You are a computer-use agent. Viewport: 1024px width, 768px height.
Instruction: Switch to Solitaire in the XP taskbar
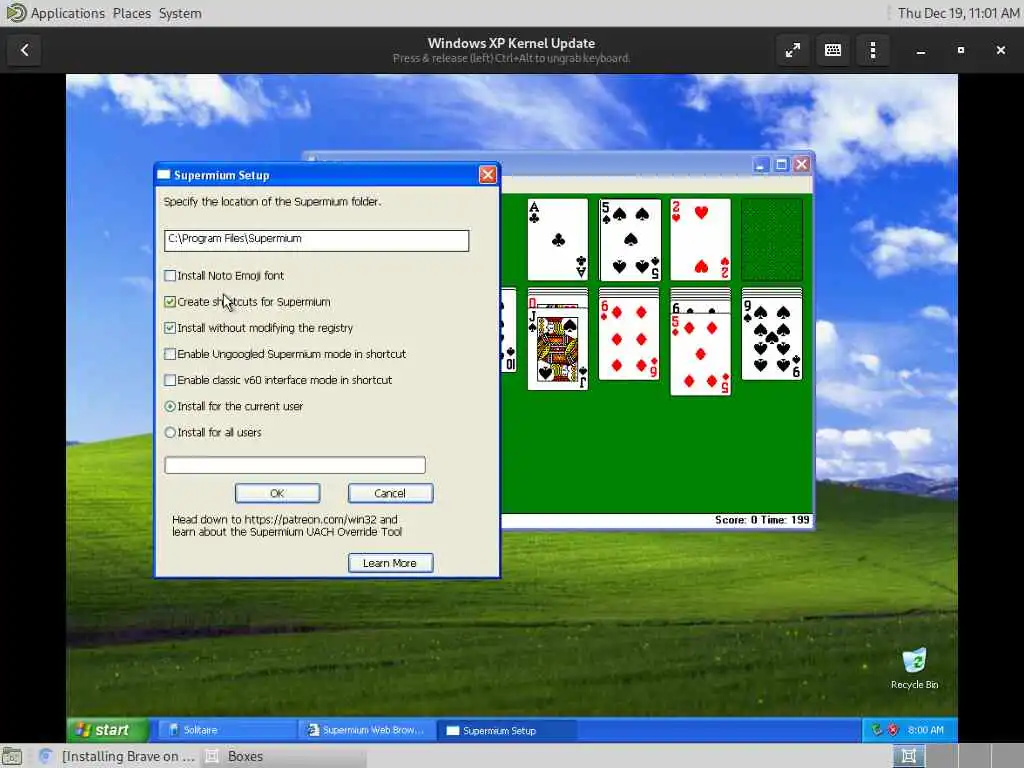(225, 730)
